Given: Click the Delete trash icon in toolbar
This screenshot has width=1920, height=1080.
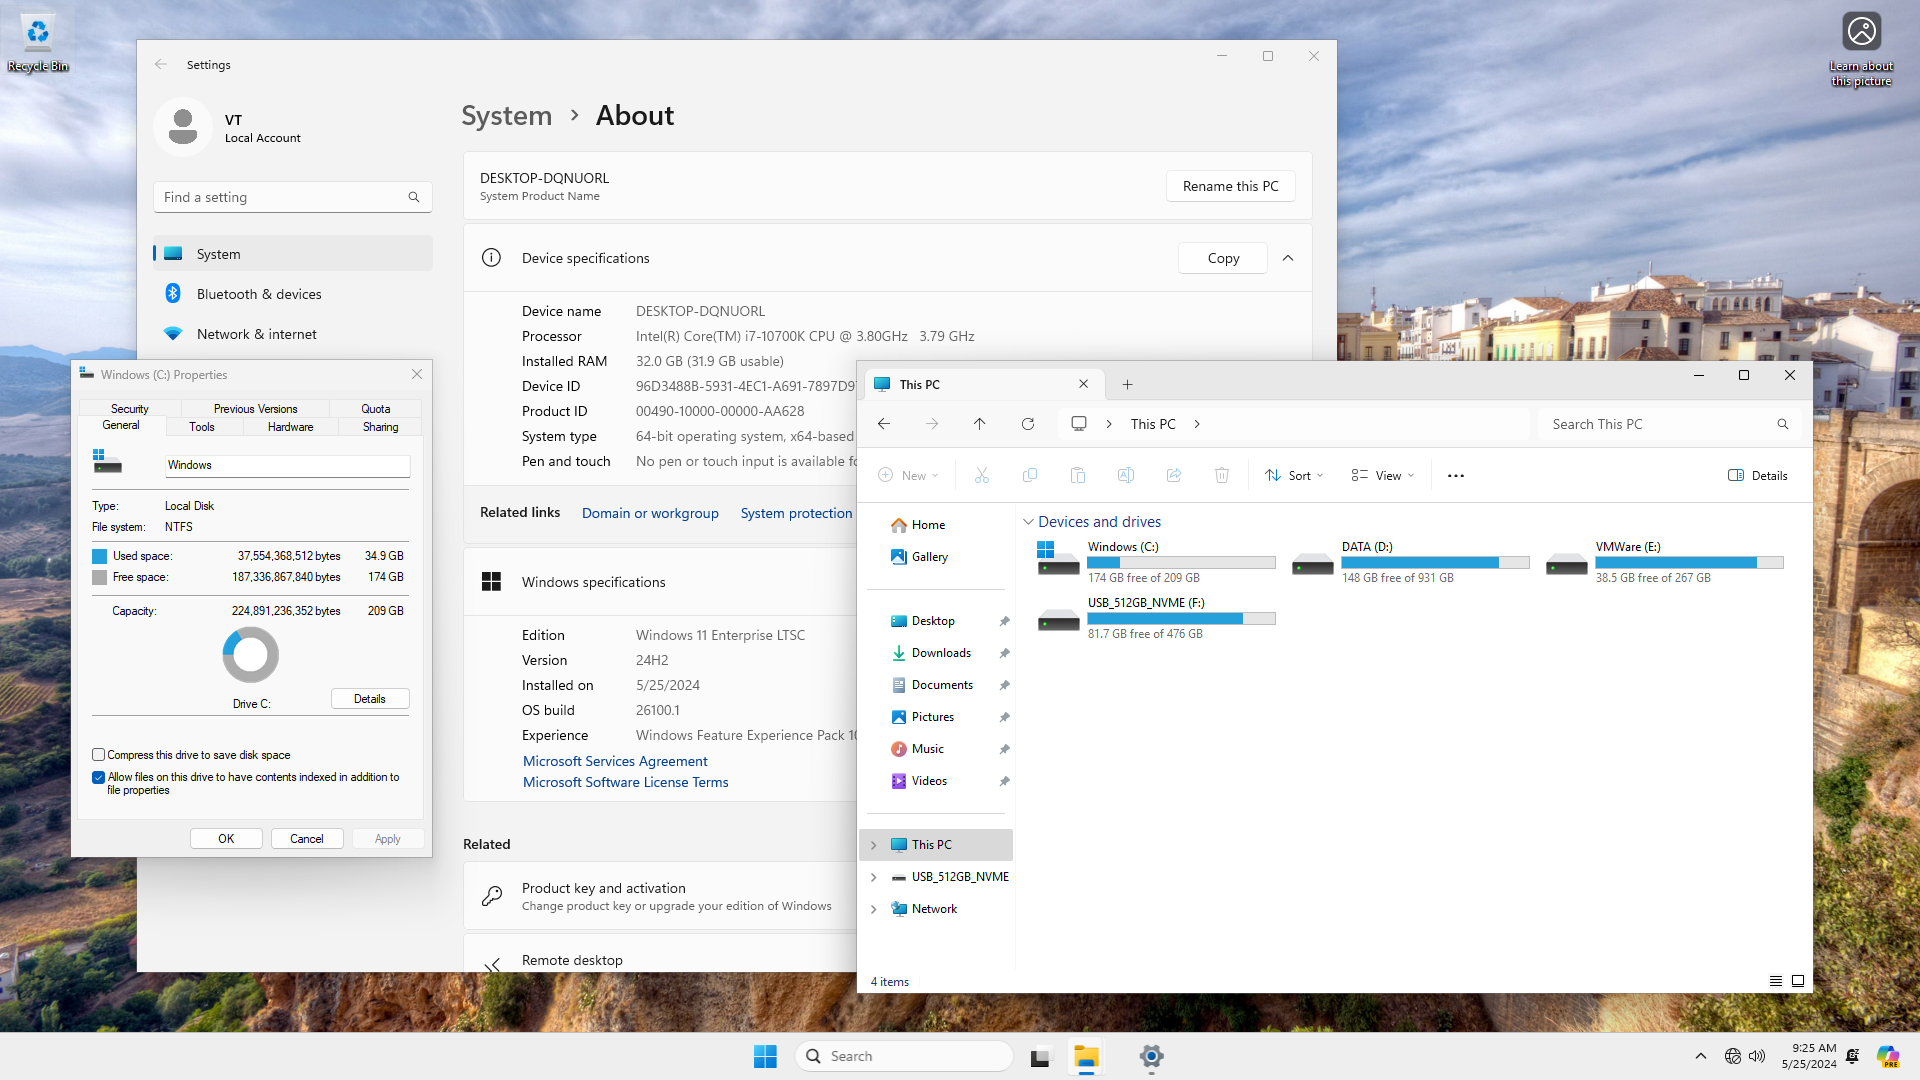Looking at the screenshot, I should pyautogui.click(x=1221, y=476).
